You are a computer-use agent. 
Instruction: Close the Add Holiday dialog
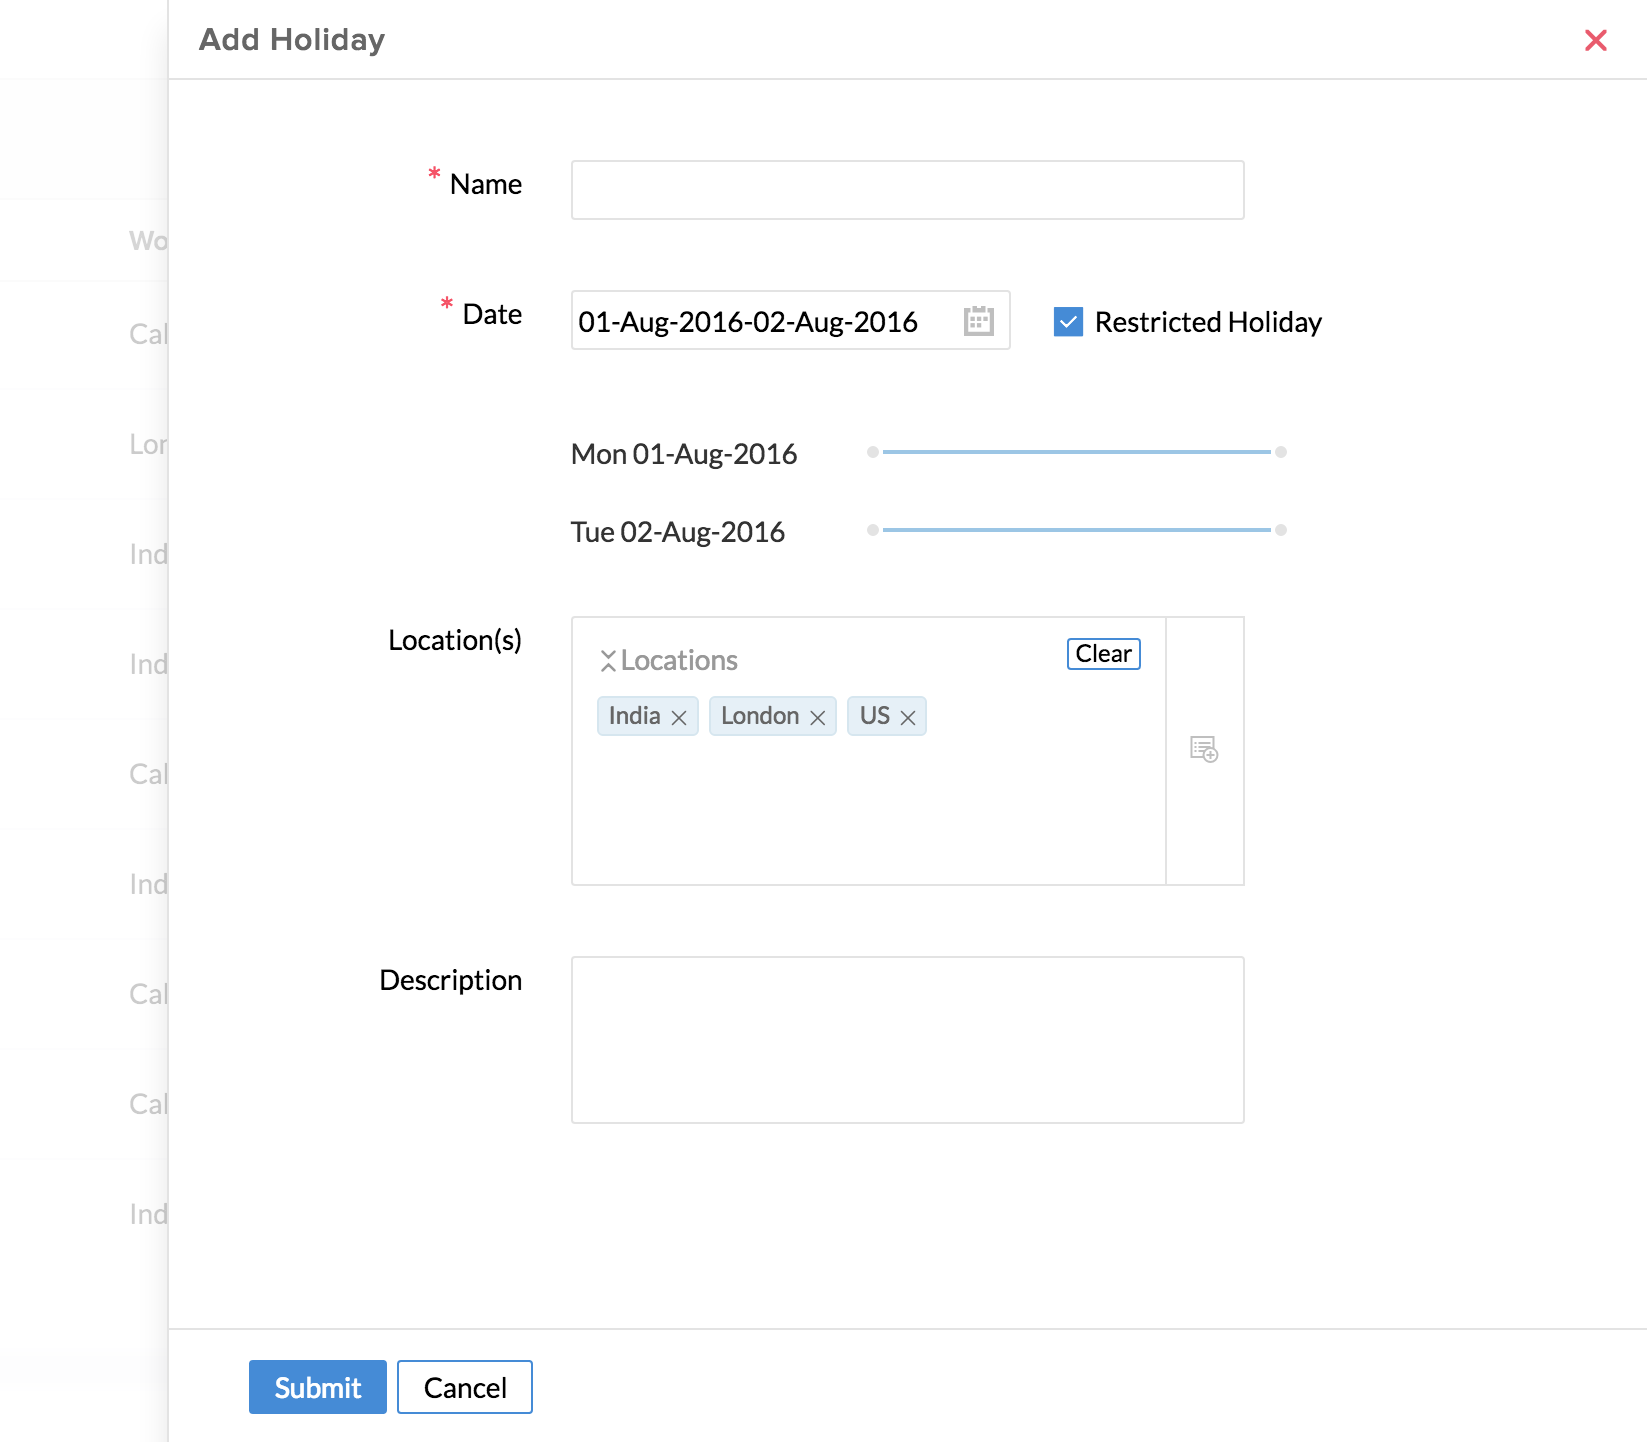tap(1595, 40)
